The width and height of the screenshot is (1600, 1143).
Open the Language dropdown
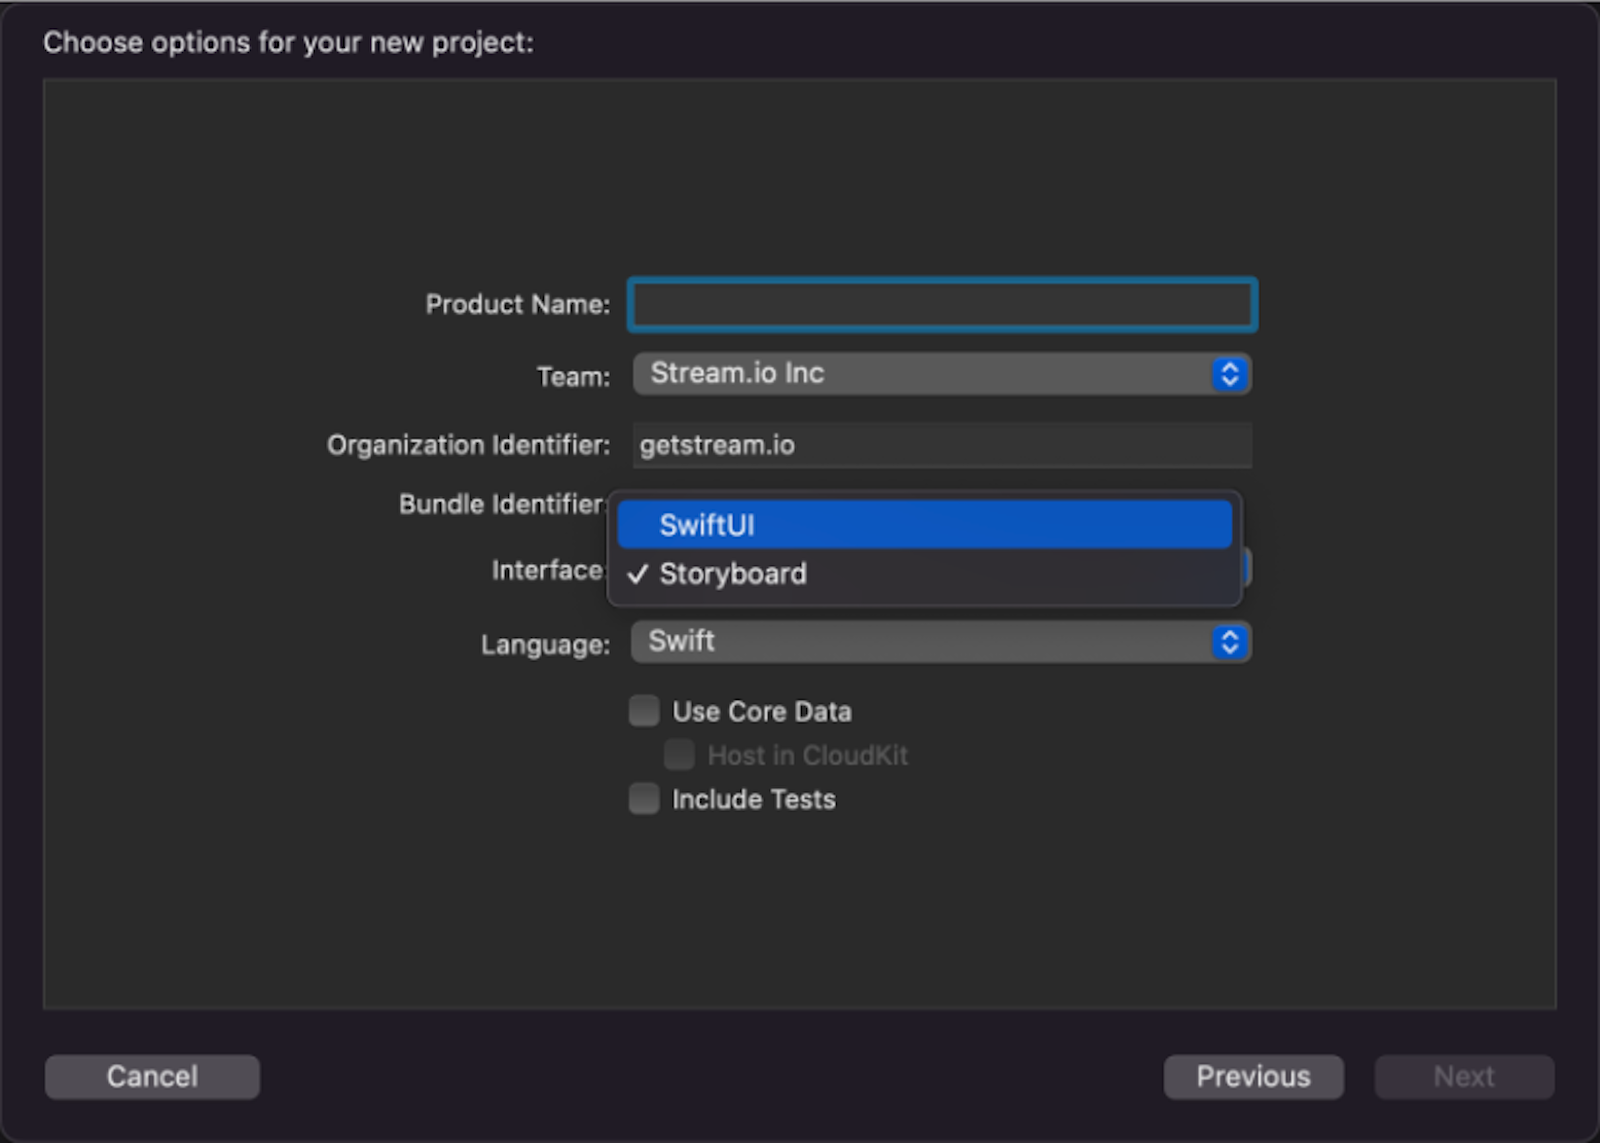click(x=940, y=642)
